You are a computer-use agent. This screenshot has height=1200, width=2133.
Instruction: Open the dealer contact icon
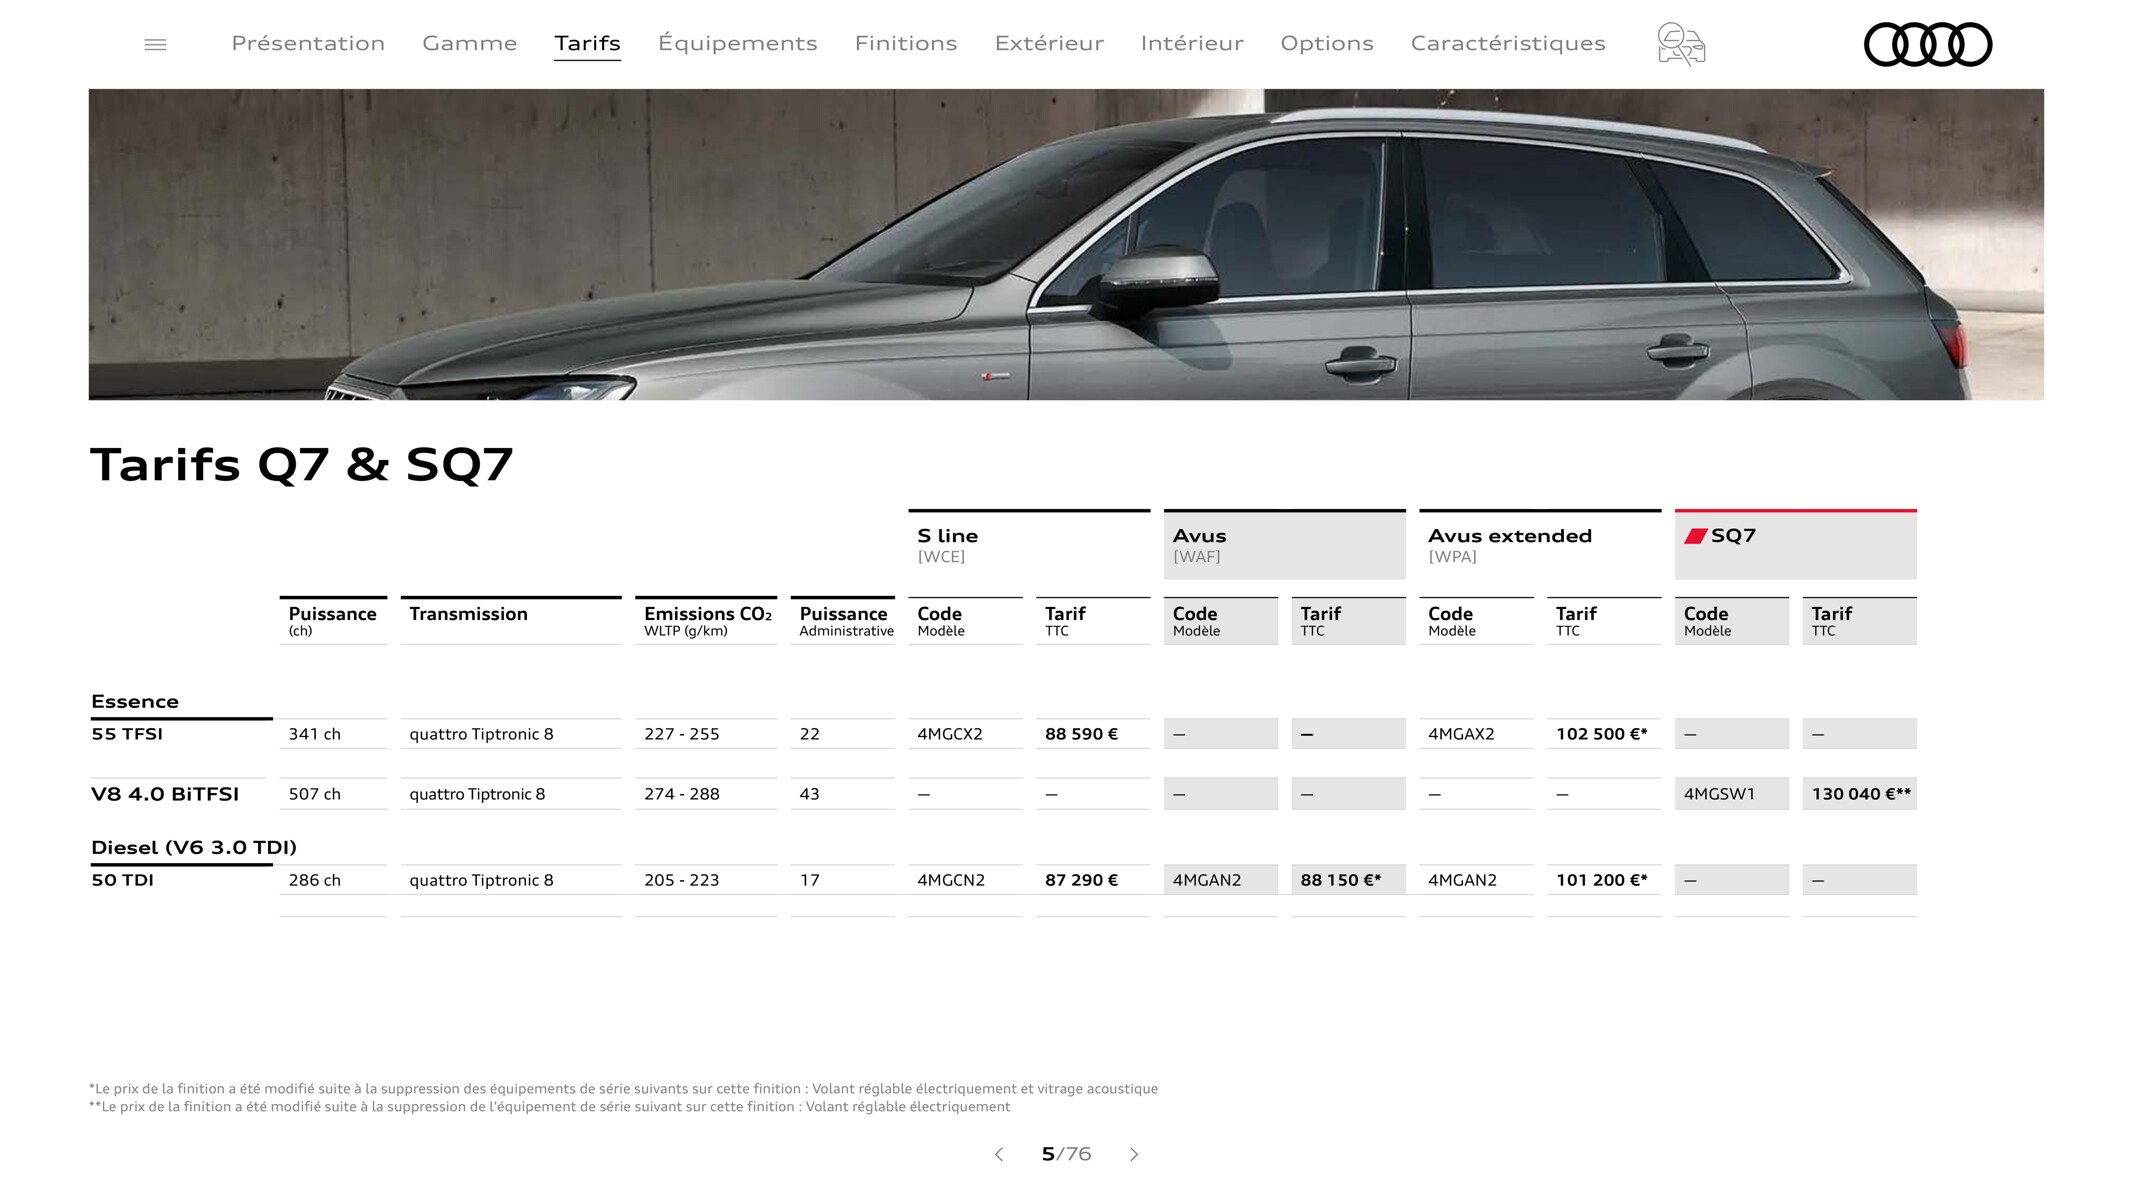pos(1681,44)
